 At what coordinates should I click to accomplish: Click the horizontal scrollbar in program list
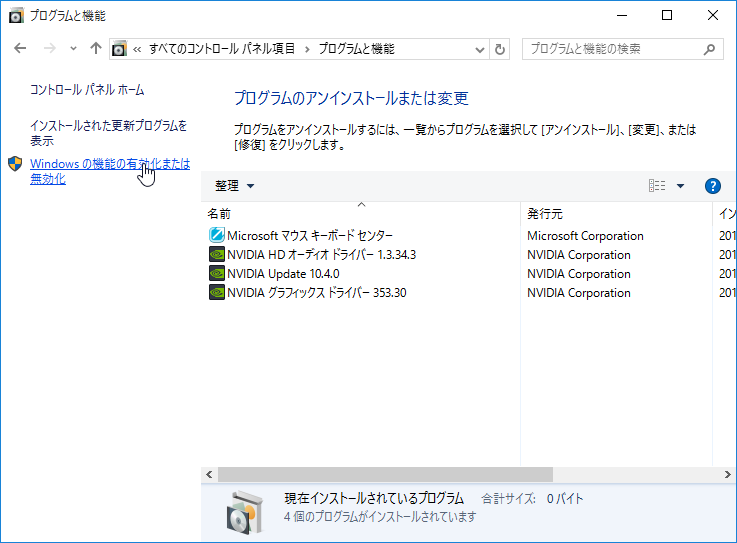tap(385, 474)
